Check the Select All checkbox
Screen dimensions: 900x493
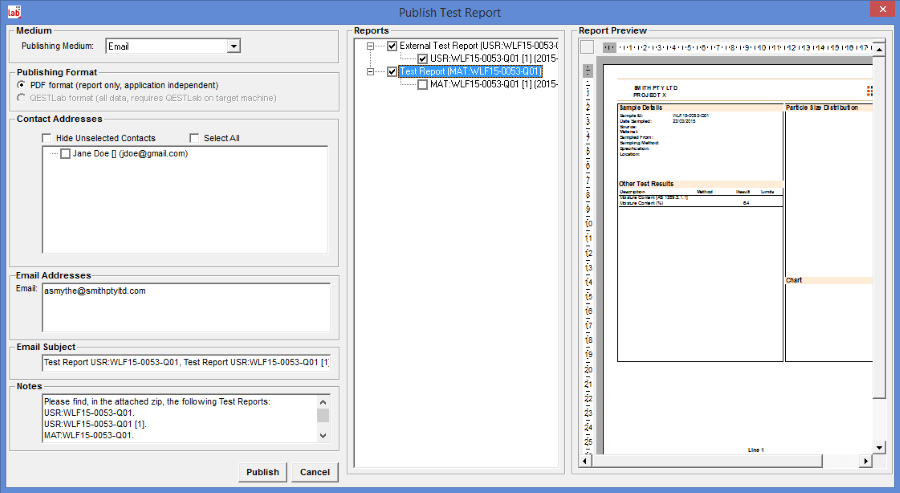[x=195, y=138]
